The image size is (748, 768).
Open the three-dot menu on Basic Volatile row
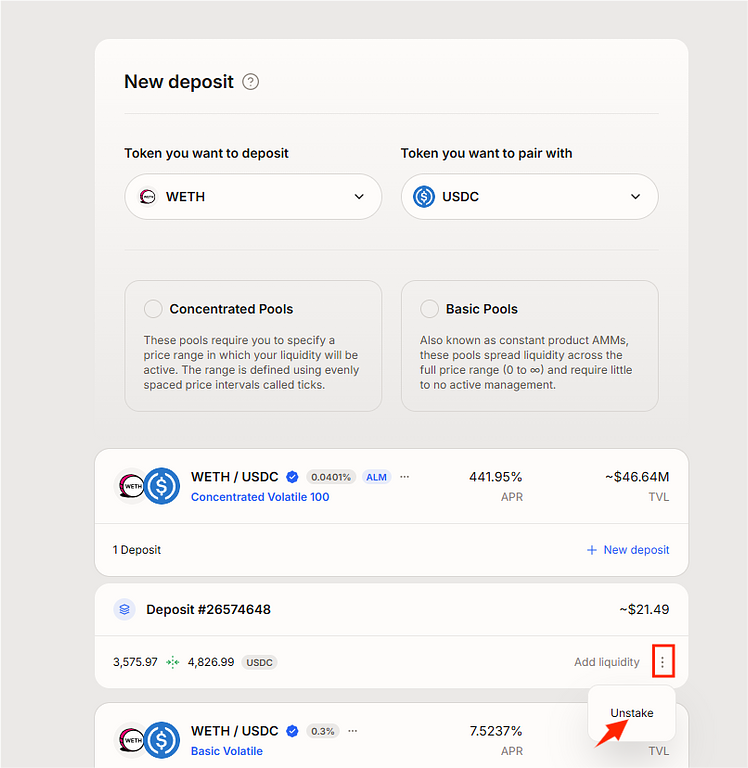tap(352, 731)
